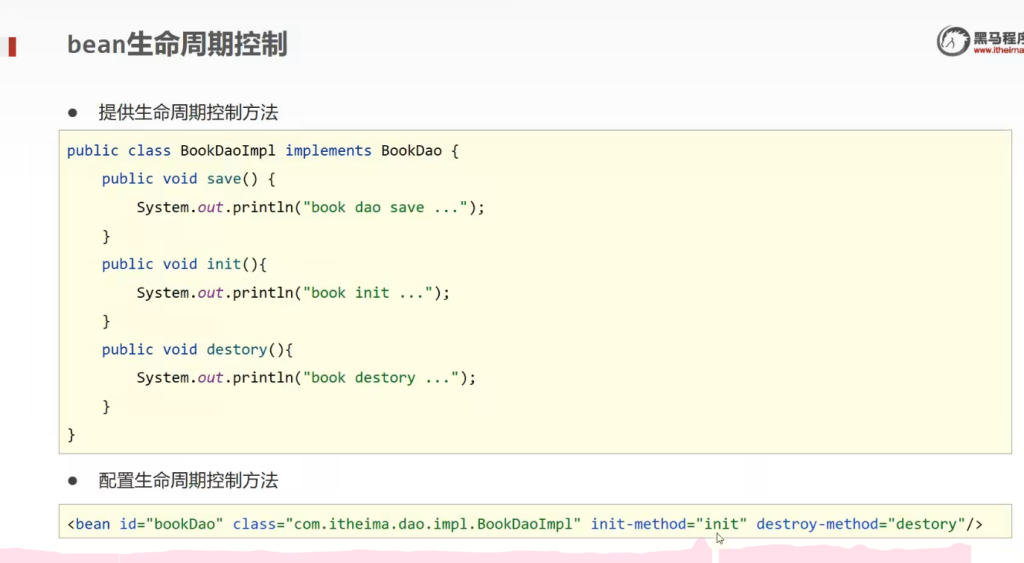Click the 提供生命周期控制方法 heading text
The height and width of the screenshot is (563, 1024).
188,112
